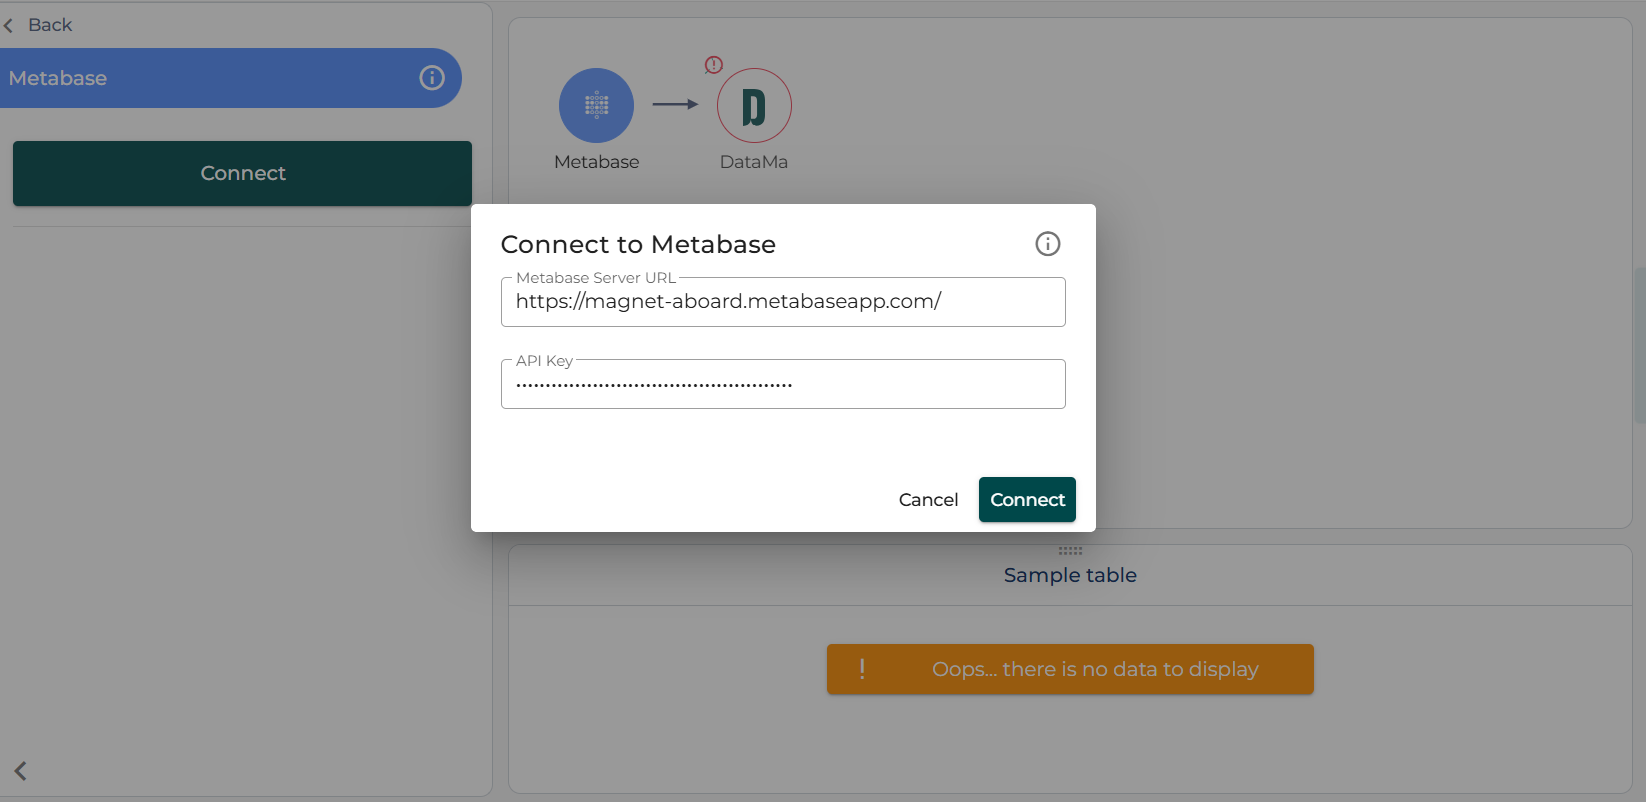Click the arrow connecting Metabase to DataMa
This screenshot has height=802, width=1646.
[676, 104]
